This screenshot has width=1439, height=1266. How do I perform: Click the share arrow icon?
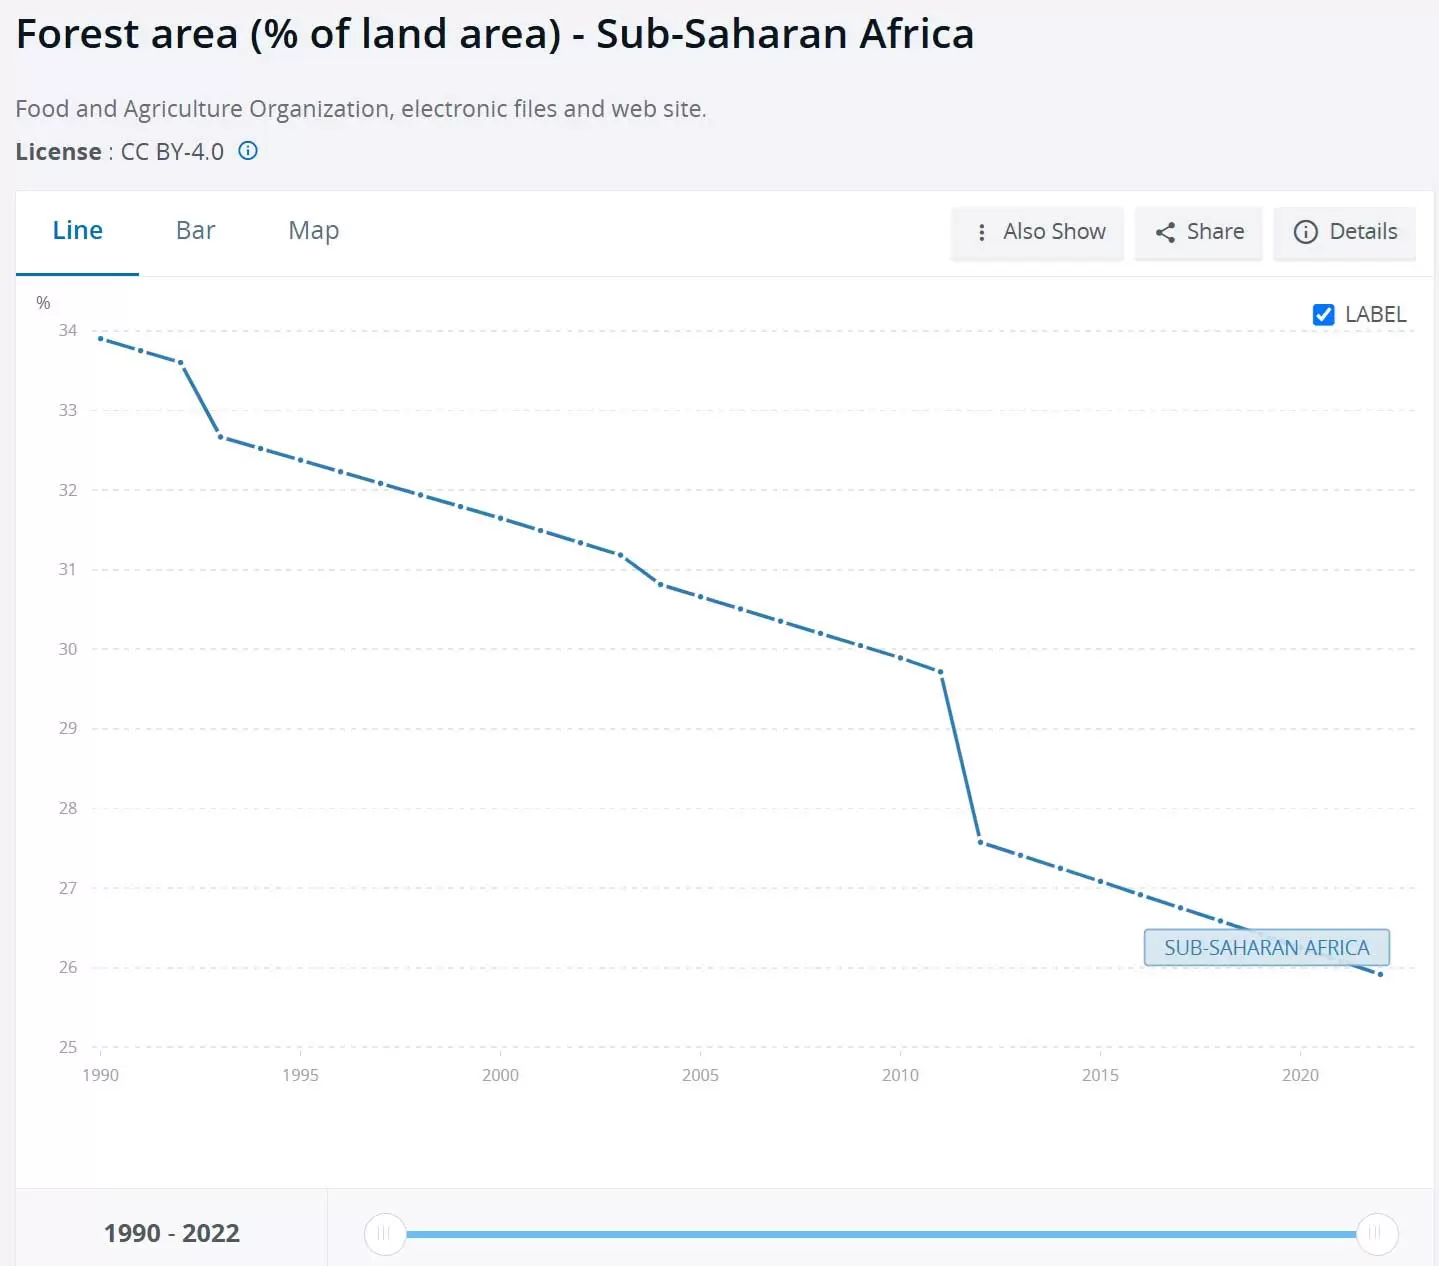(x=1165, y=232)
